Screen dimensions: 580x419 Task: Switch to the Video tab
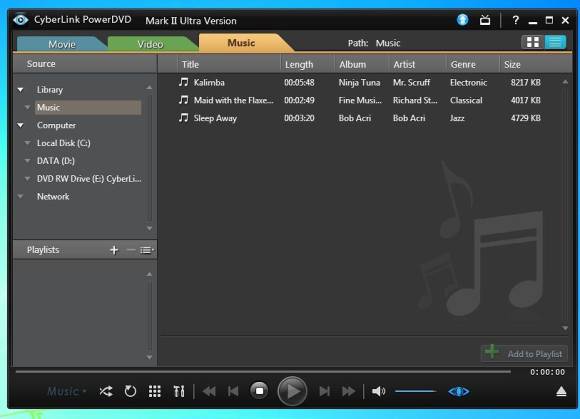pos(150,44)
